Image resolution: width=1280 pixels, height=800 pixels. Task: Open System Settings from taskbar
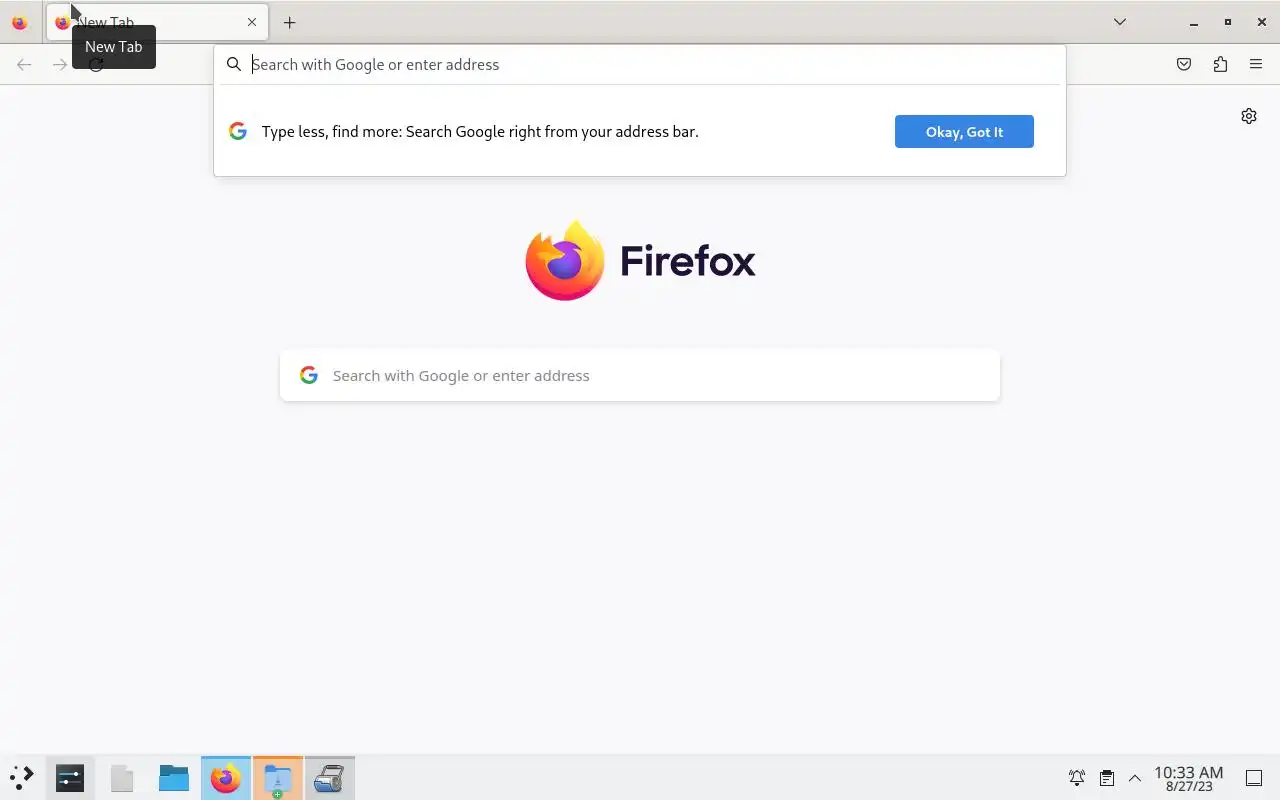pos(70,777)
